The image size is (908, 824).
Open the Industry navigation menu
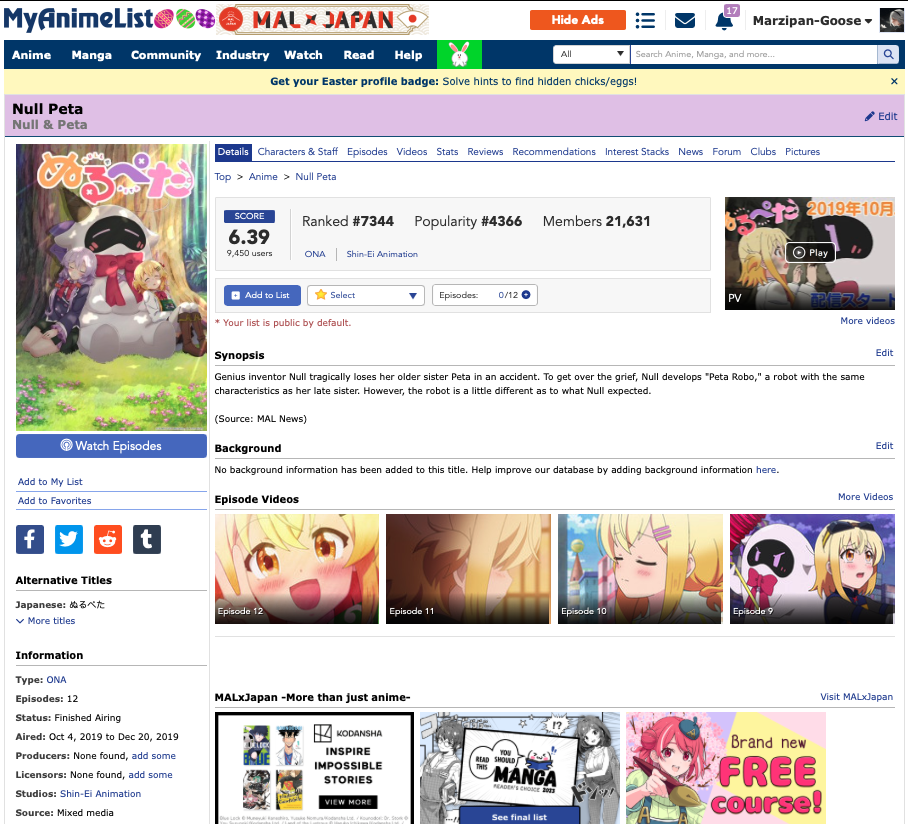(242, 55)
